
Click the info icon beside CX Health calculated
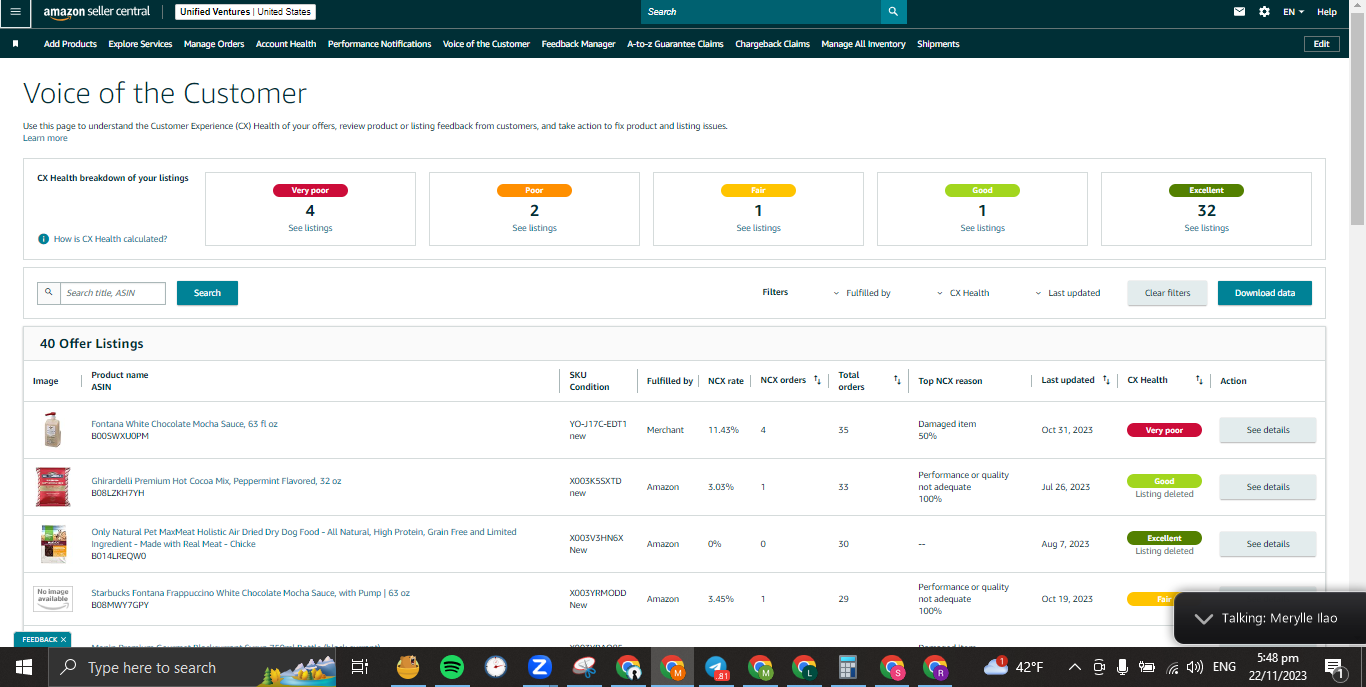[x=43, y=239]
